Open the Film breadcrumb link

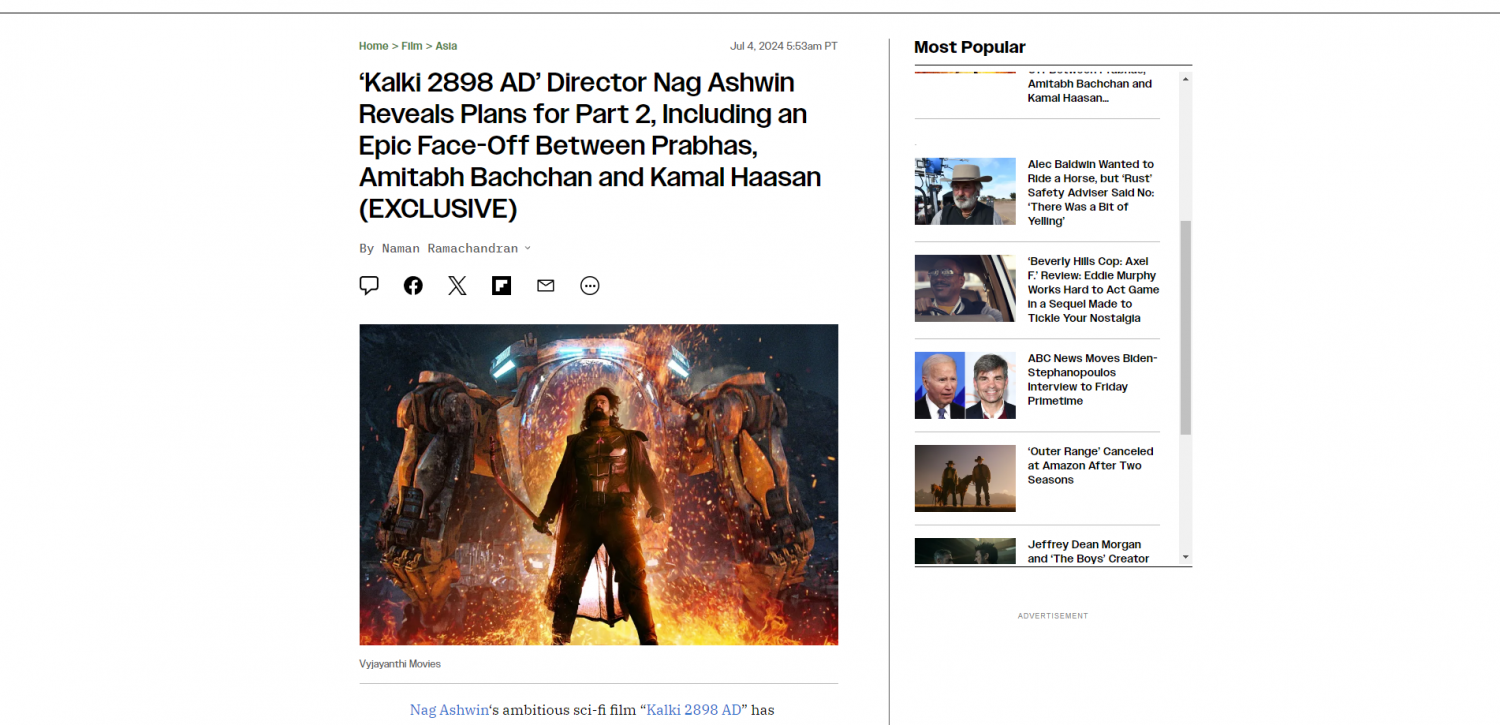[x=411, y=46]
